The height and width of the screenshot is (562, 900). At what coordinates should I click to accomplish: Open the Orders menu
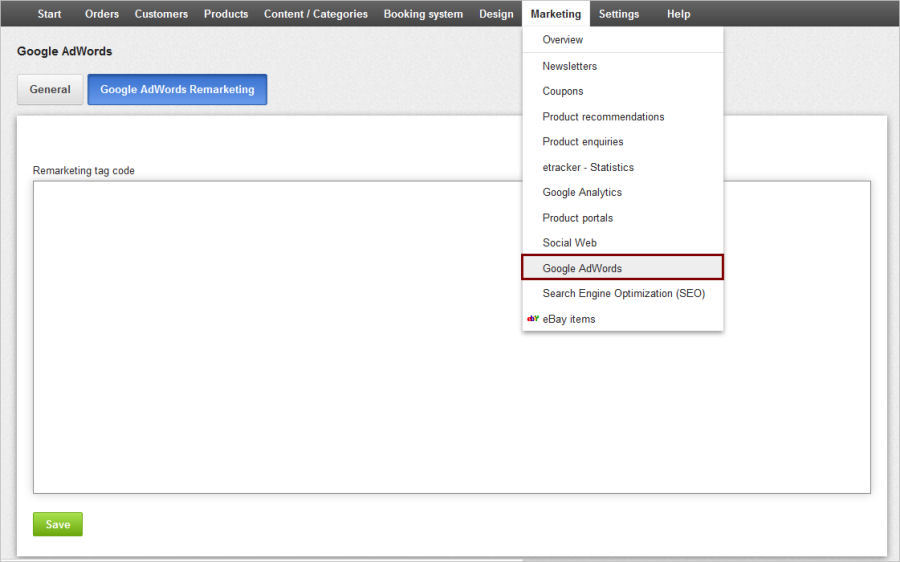pyautogui.click(x=102, y=14)
